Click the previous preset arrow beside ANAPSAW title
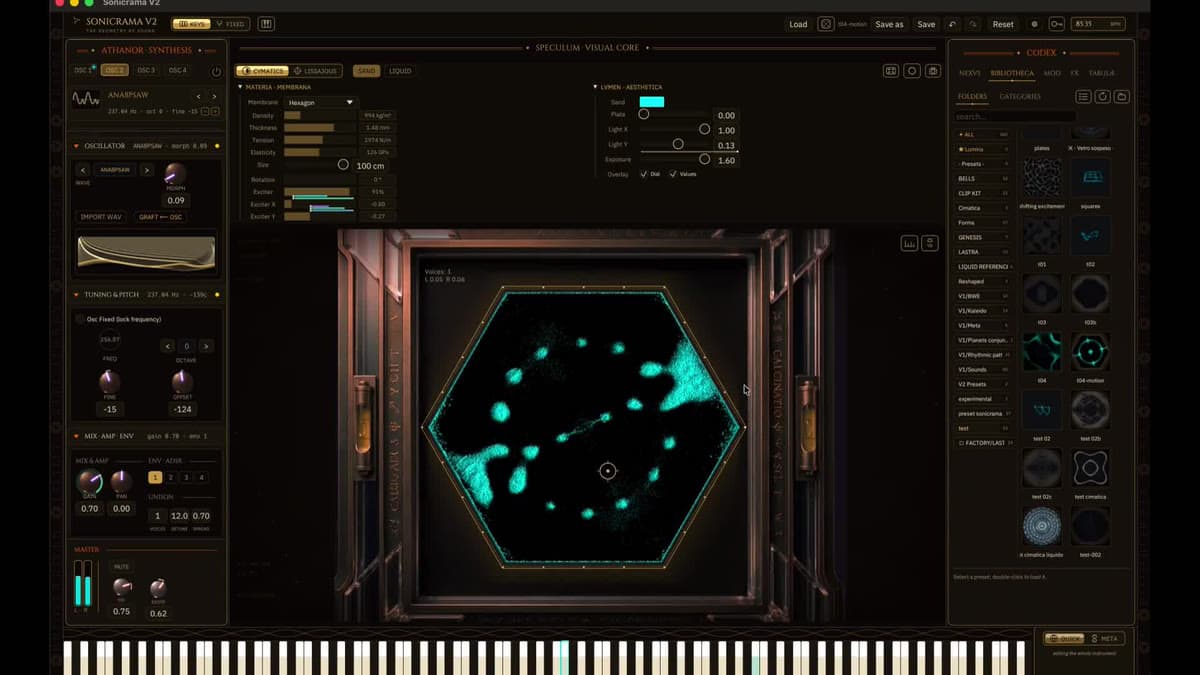Screen dimensions: 1200x675 (x=198, y=97)
